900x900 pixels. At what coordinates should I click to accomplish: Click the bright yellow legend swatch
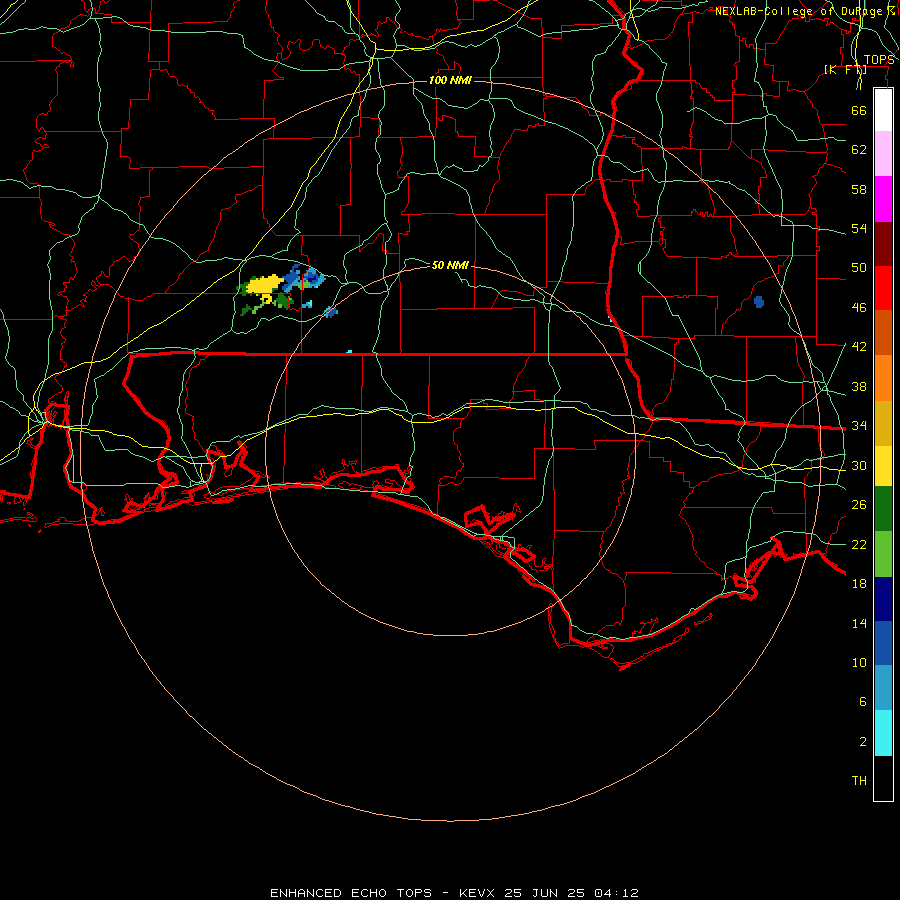pyautogui.click(x=883, y=466)
